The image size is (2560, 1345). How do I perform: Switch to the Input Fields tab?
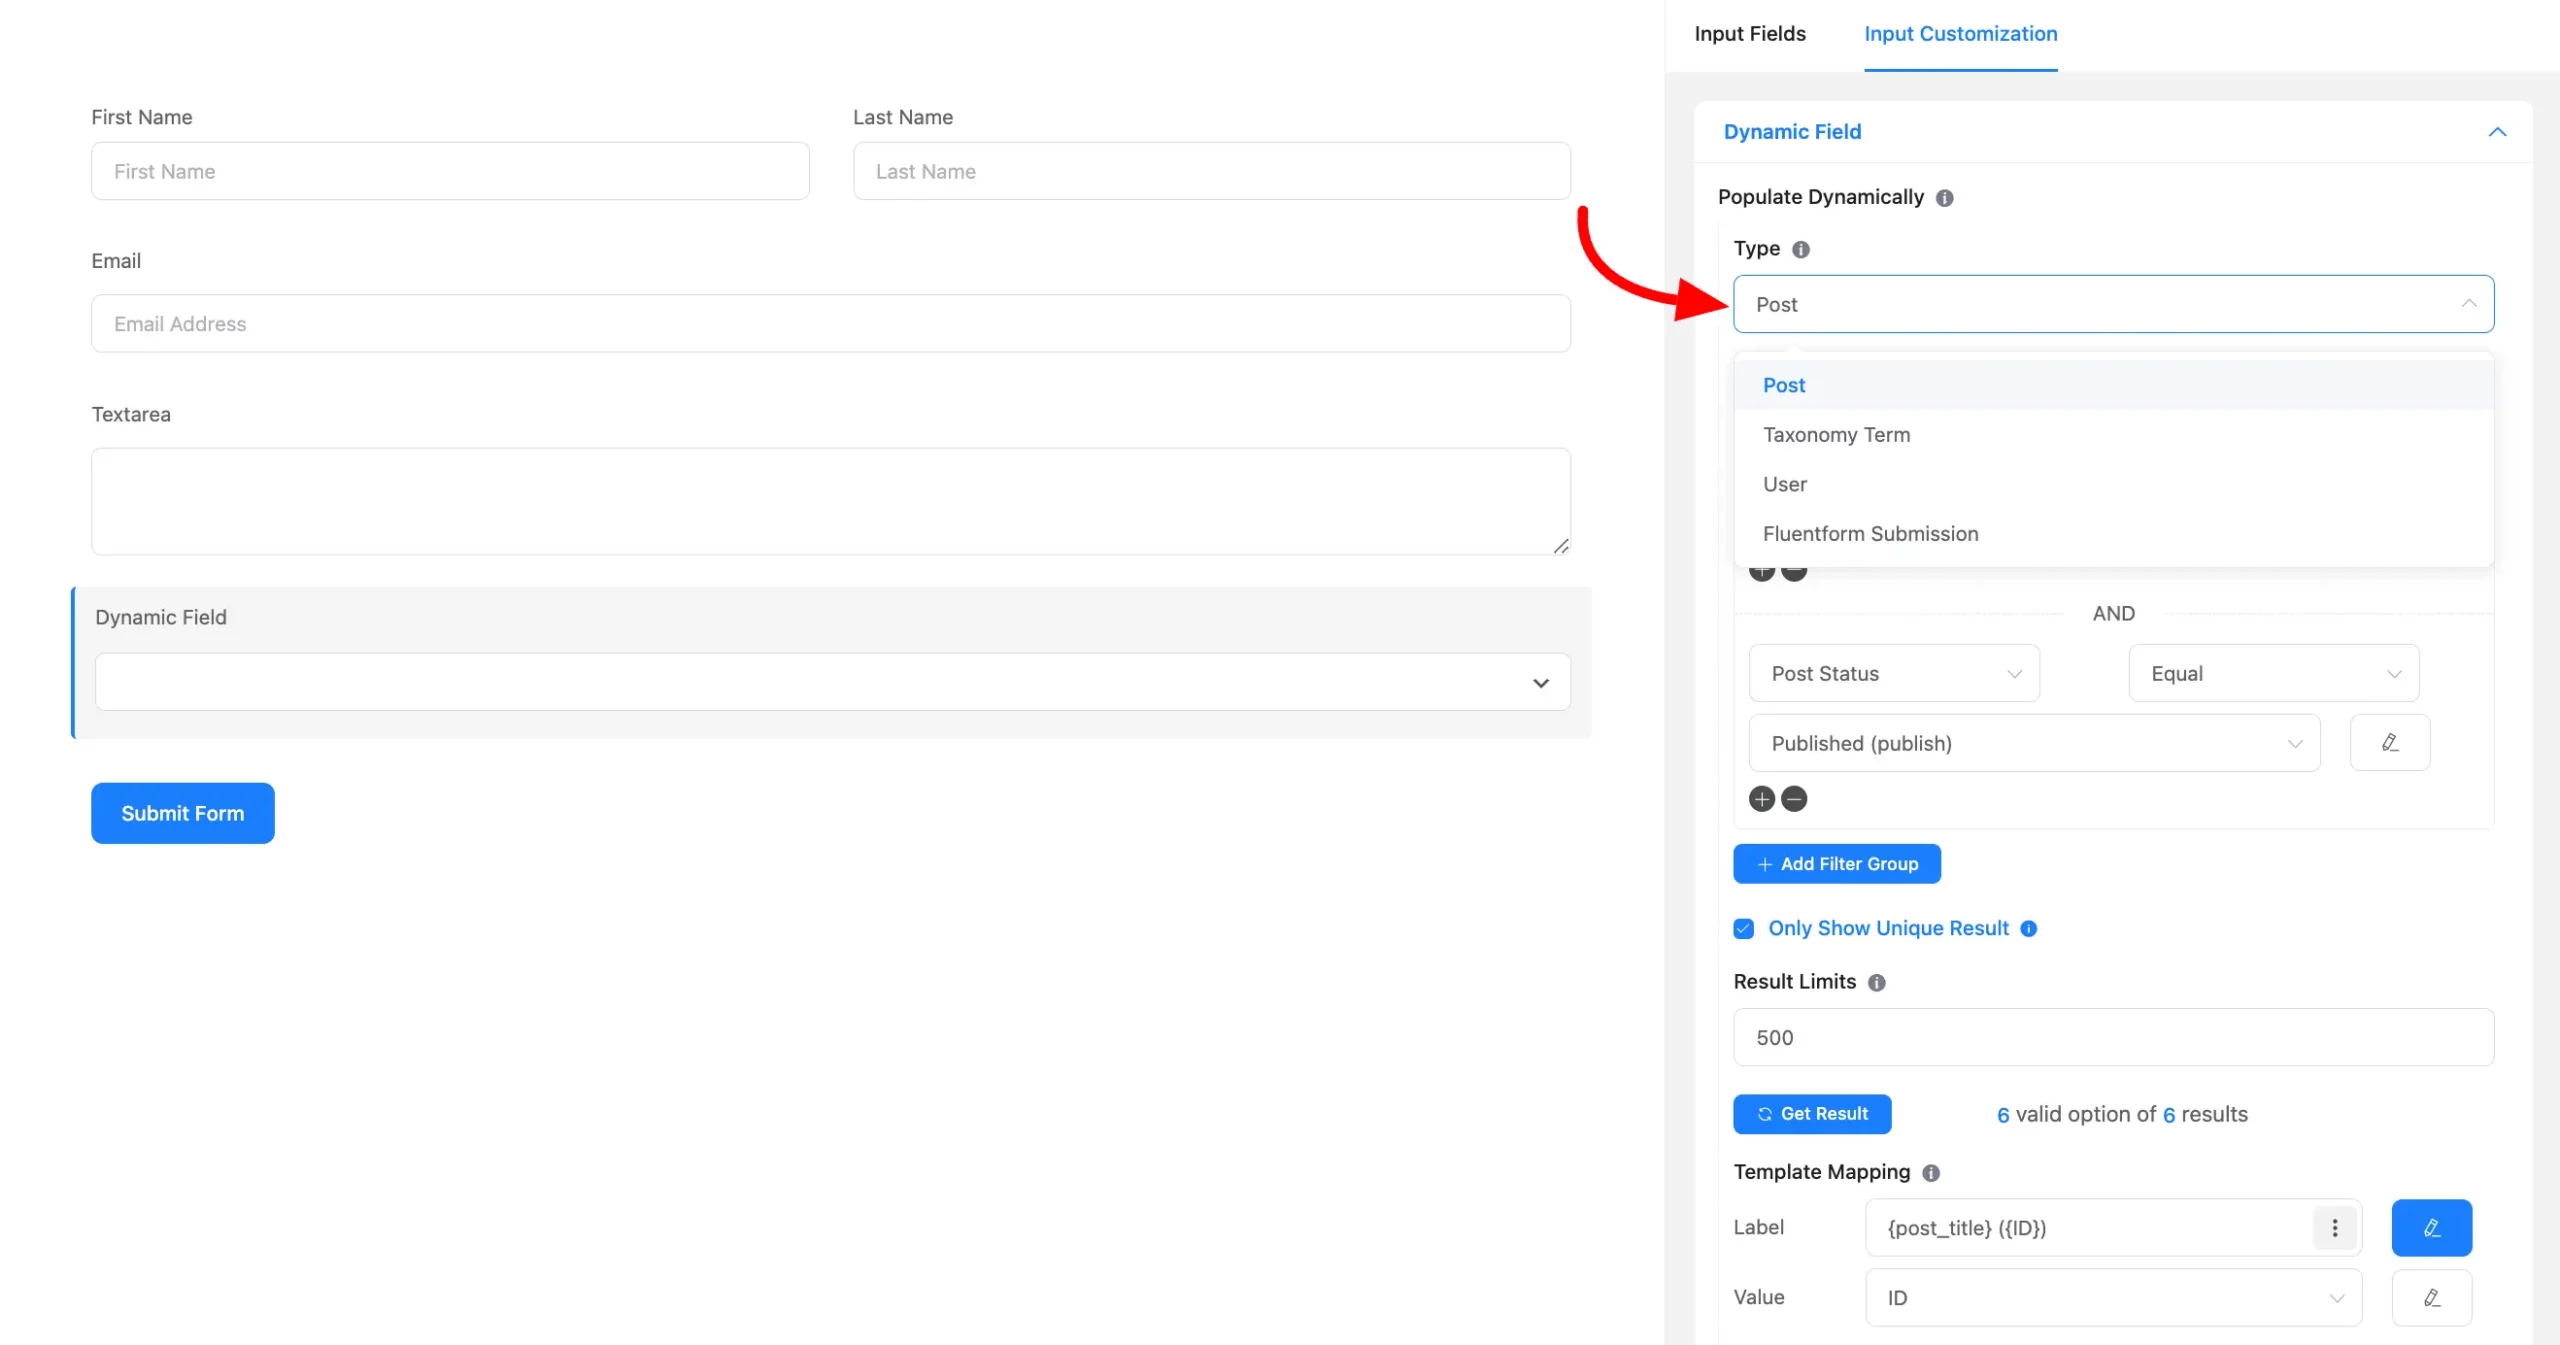[1749, 33]
